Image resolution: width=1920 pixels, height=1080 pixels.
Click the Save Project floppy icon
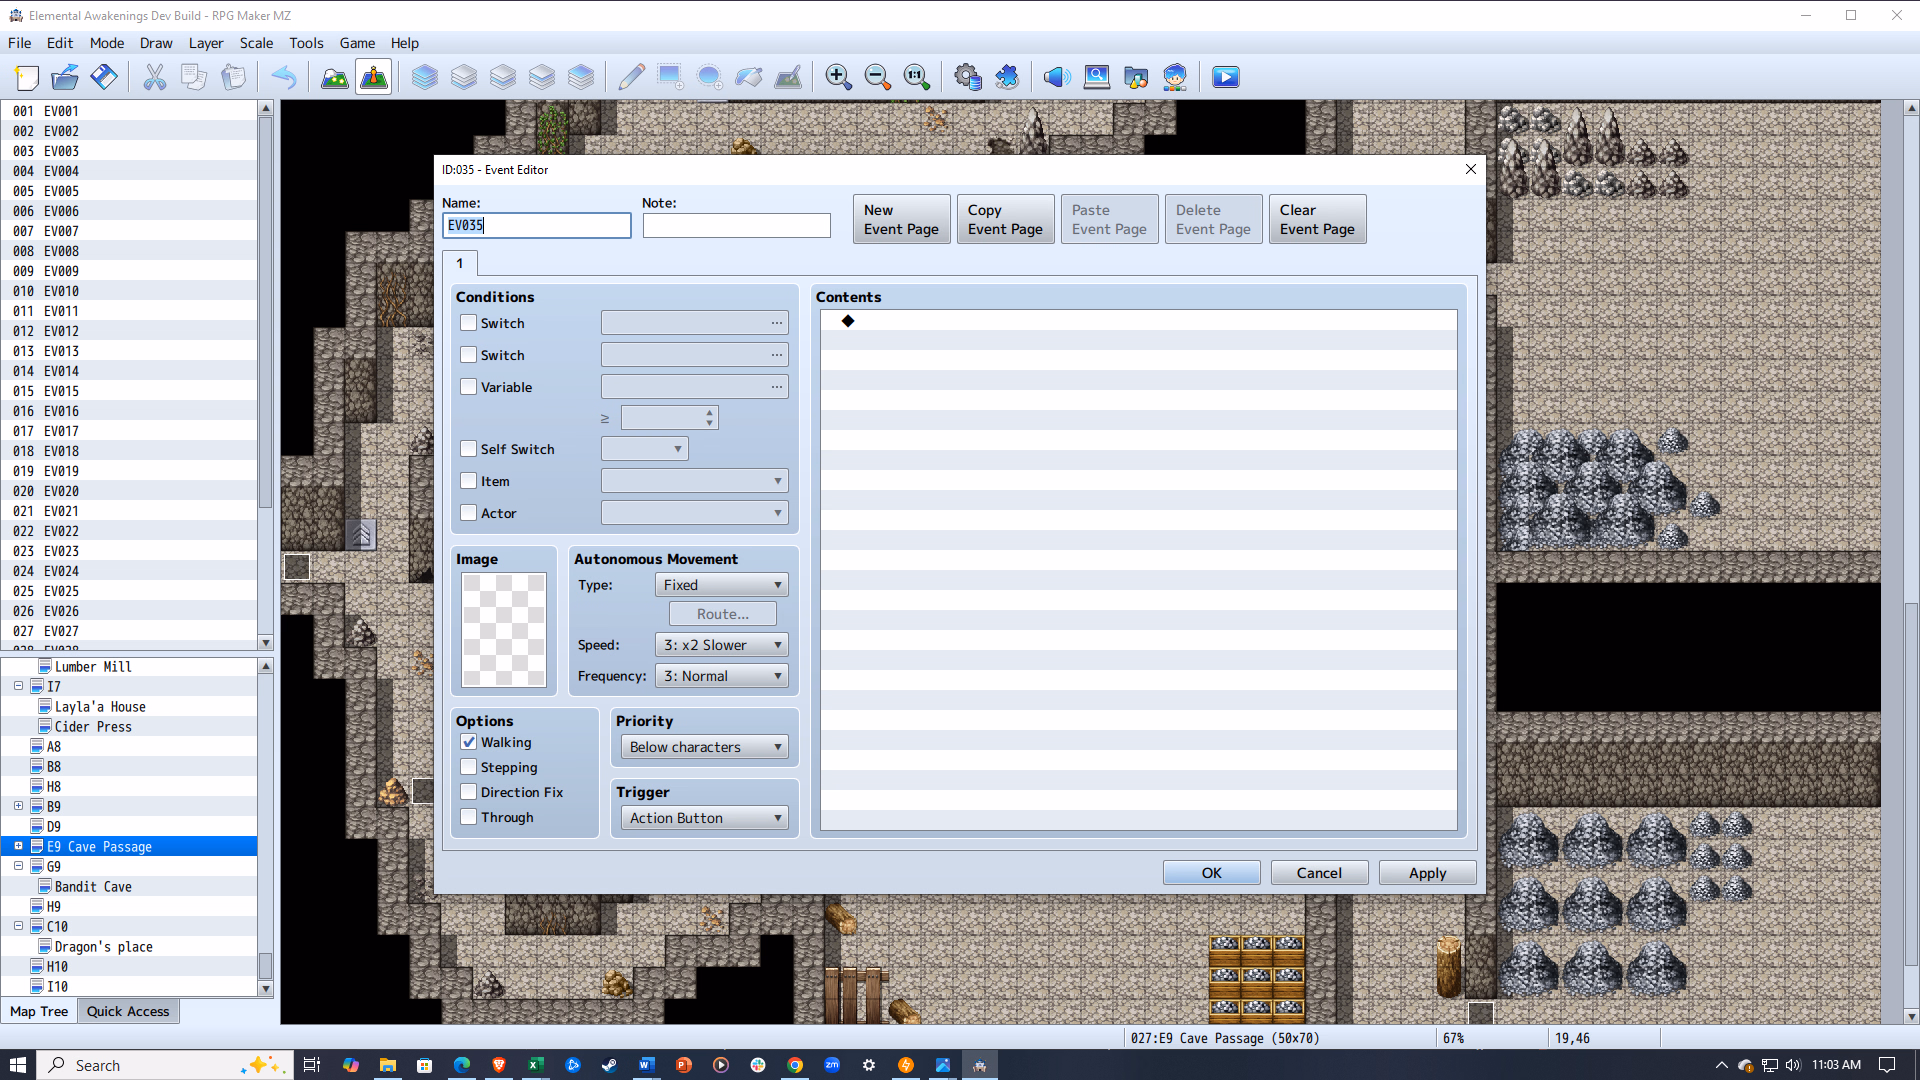104,77
